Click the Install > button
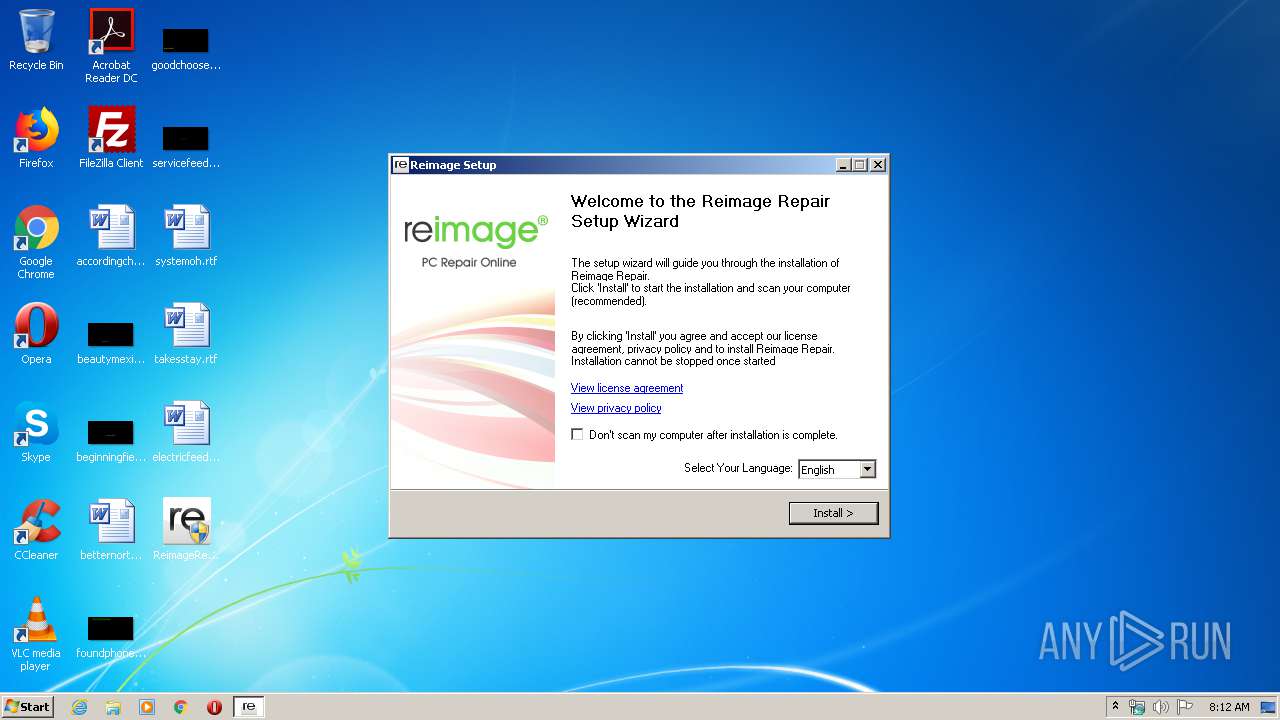This screenshot has width=1280, height=720. 833,513
